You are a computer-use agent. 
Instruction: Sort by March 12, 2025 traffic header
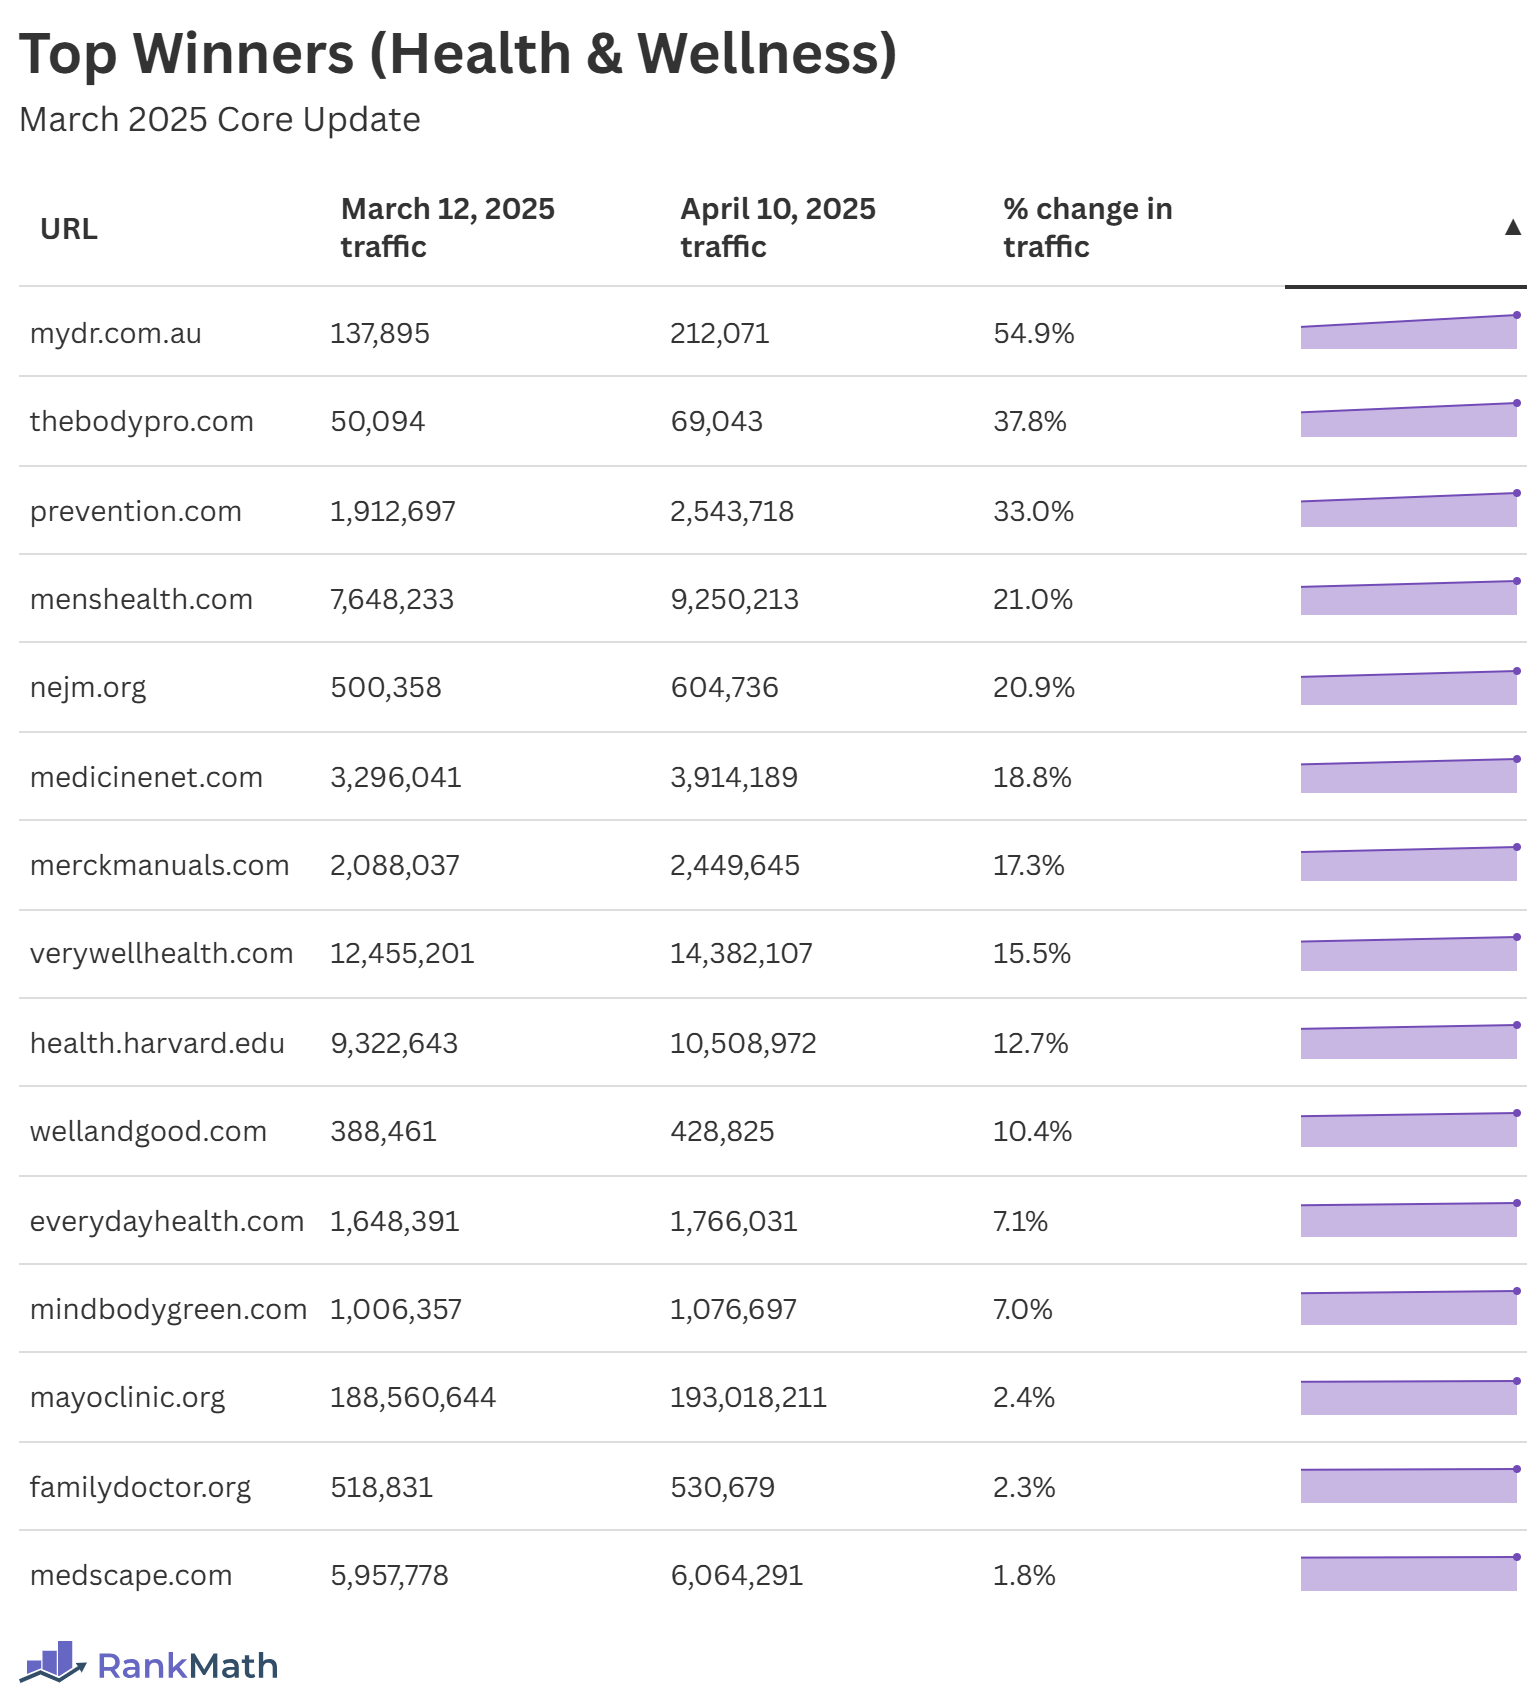point(448,228)
